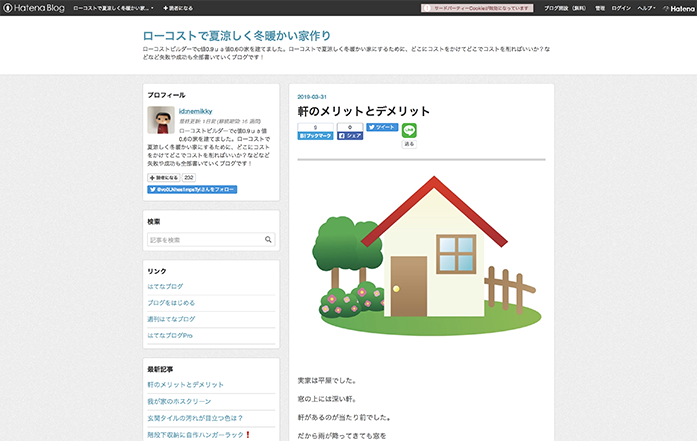Click the 232 subscriber count
This screenshot has height=441, width=697.
pos(189,177)
